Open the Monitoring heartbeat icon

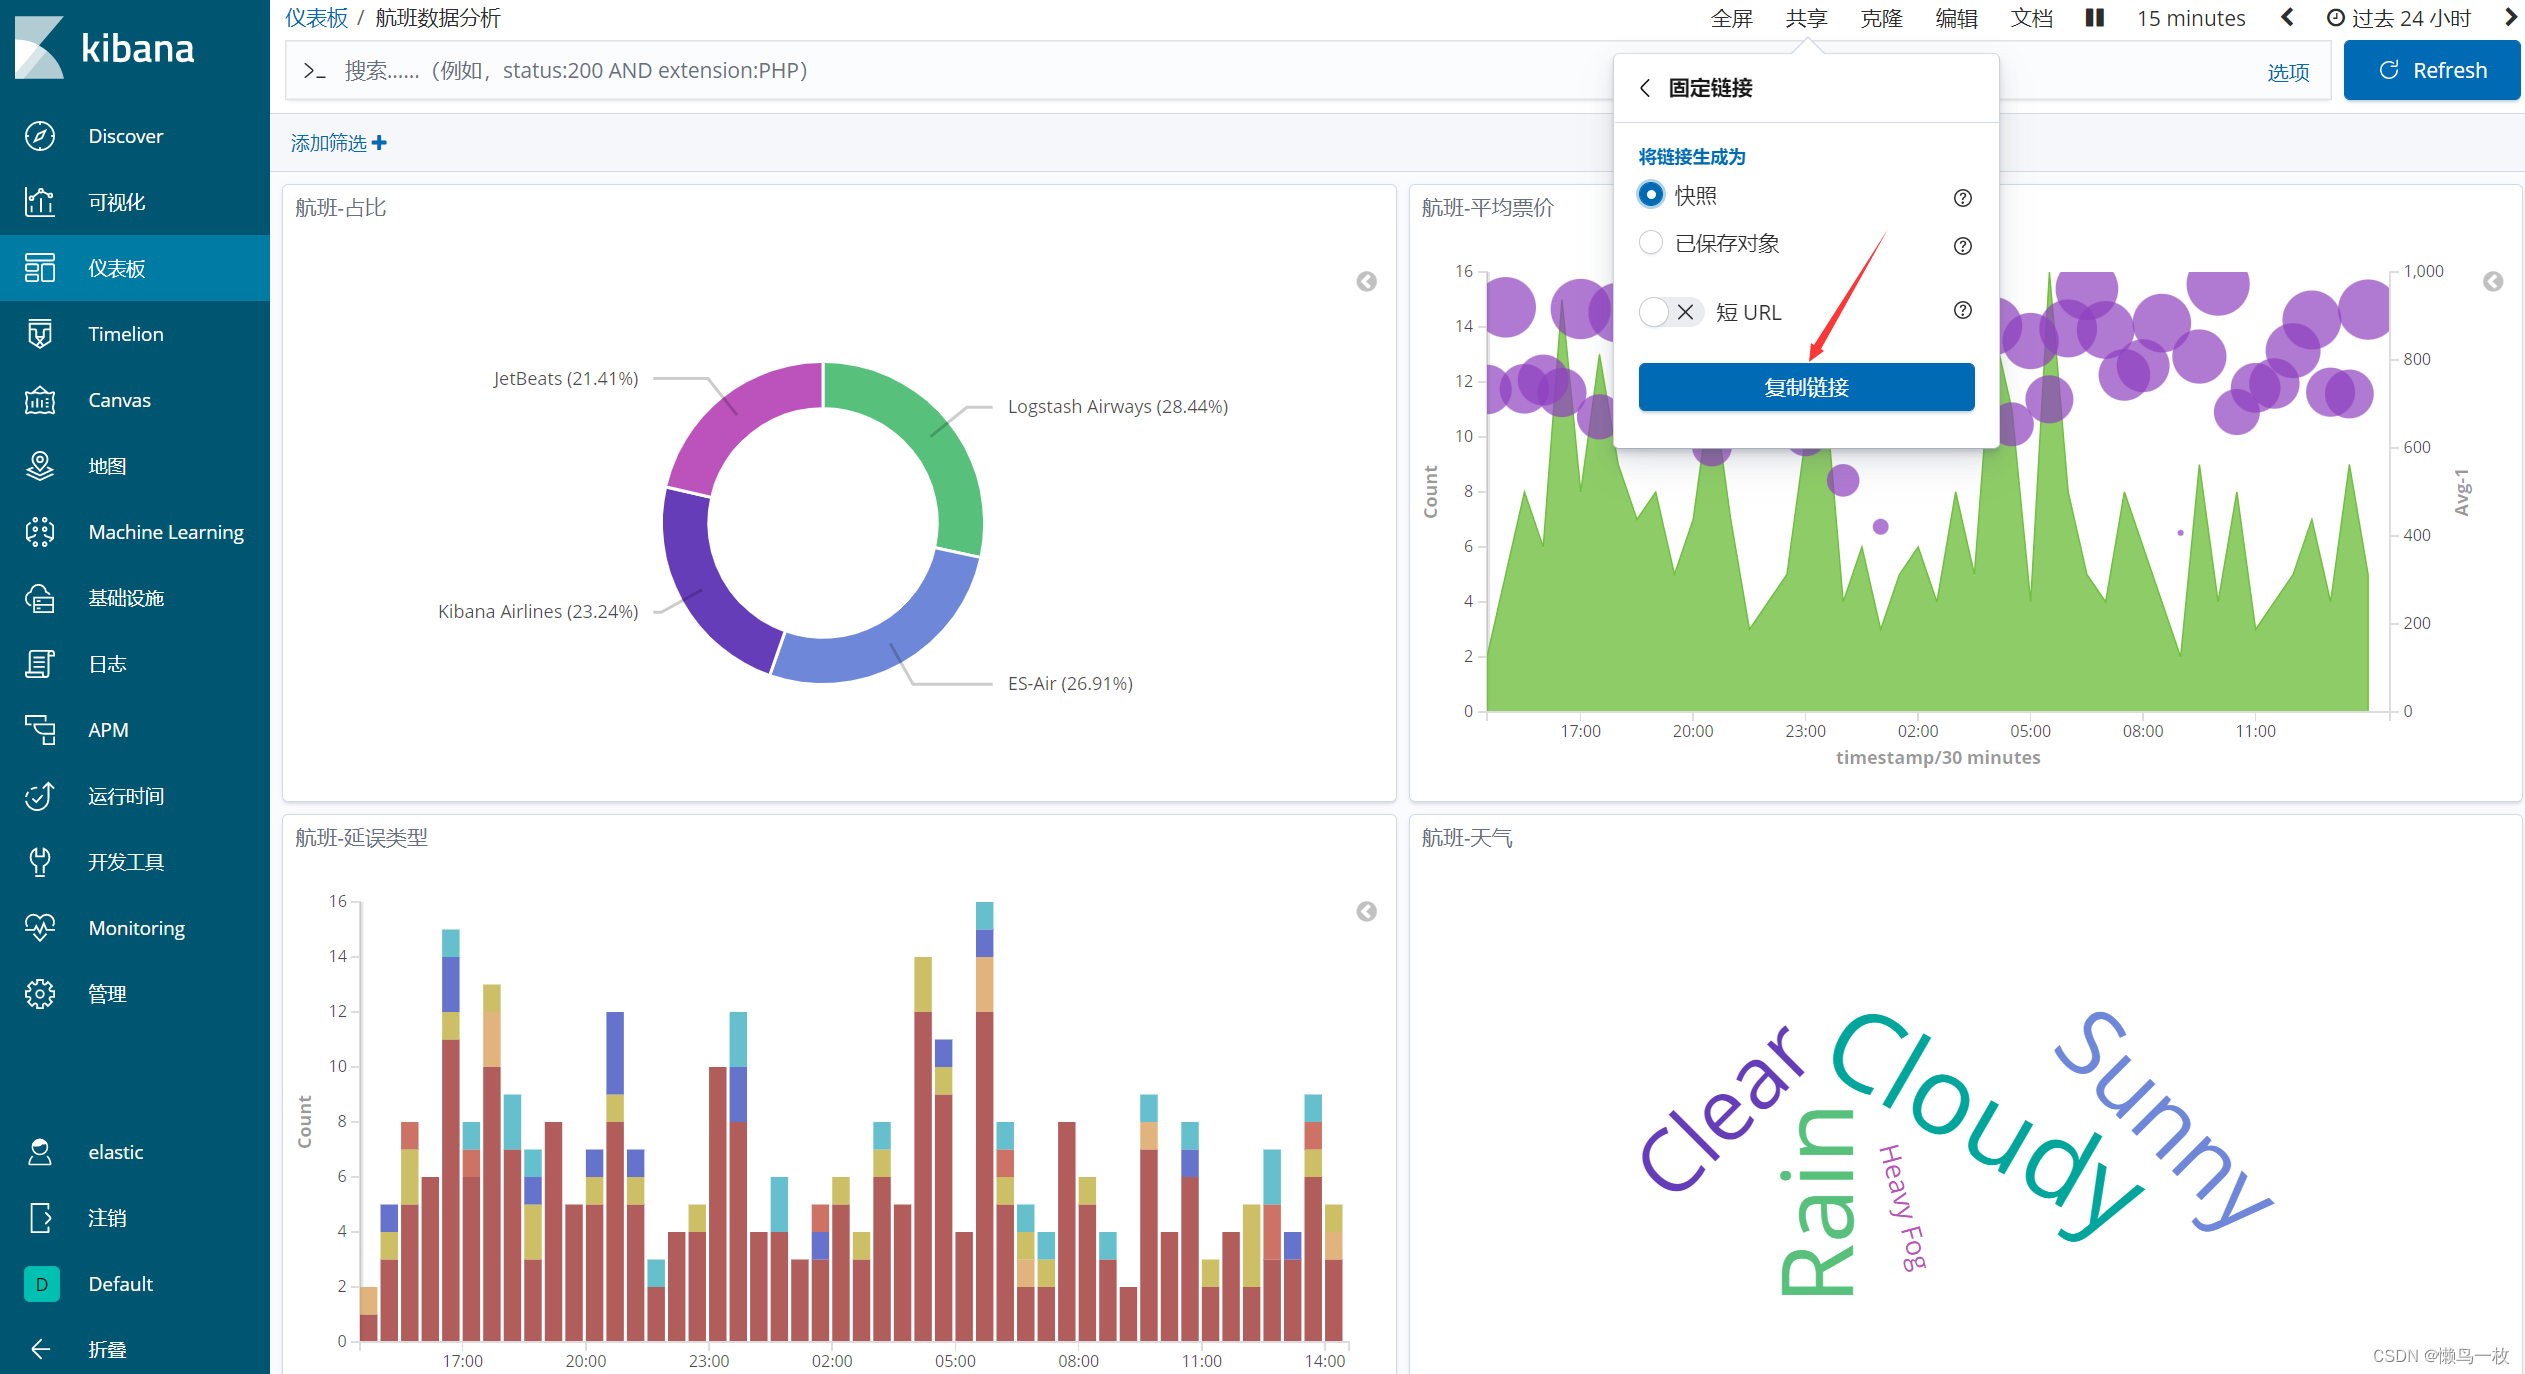40,928
